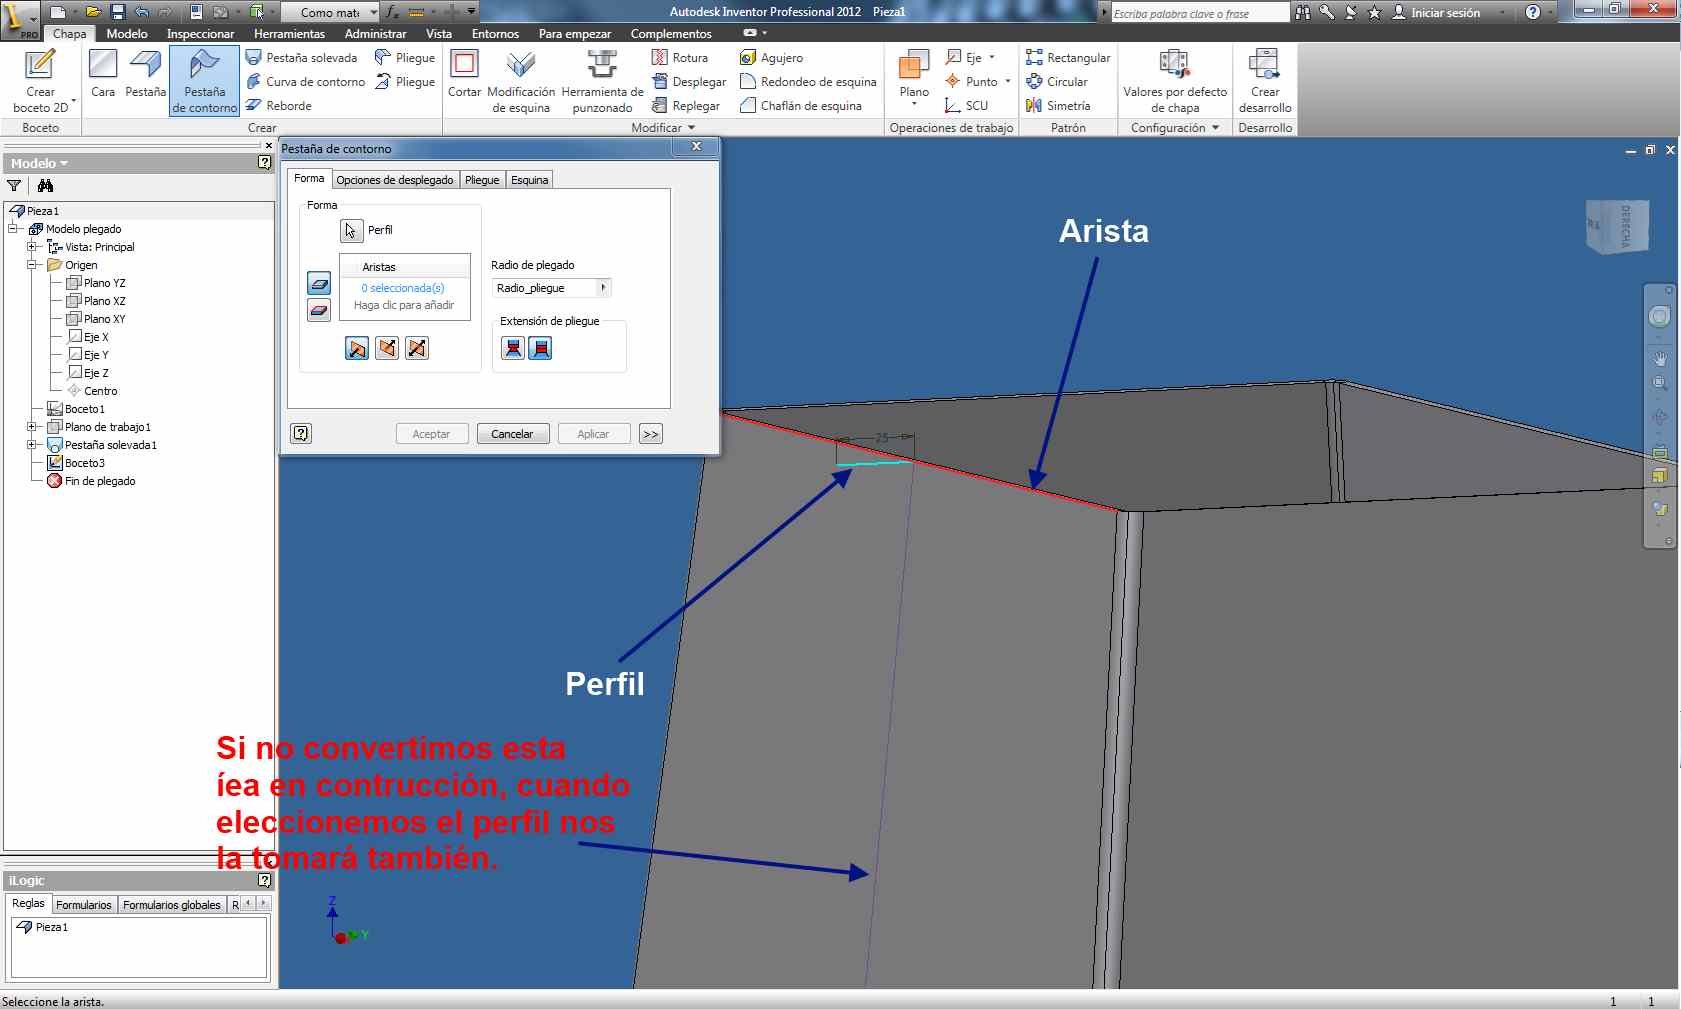Image resolution: width=1681 pixels, height=1009 pixels.
Task: Click the Aplicar button
Action: coord(593,434)
